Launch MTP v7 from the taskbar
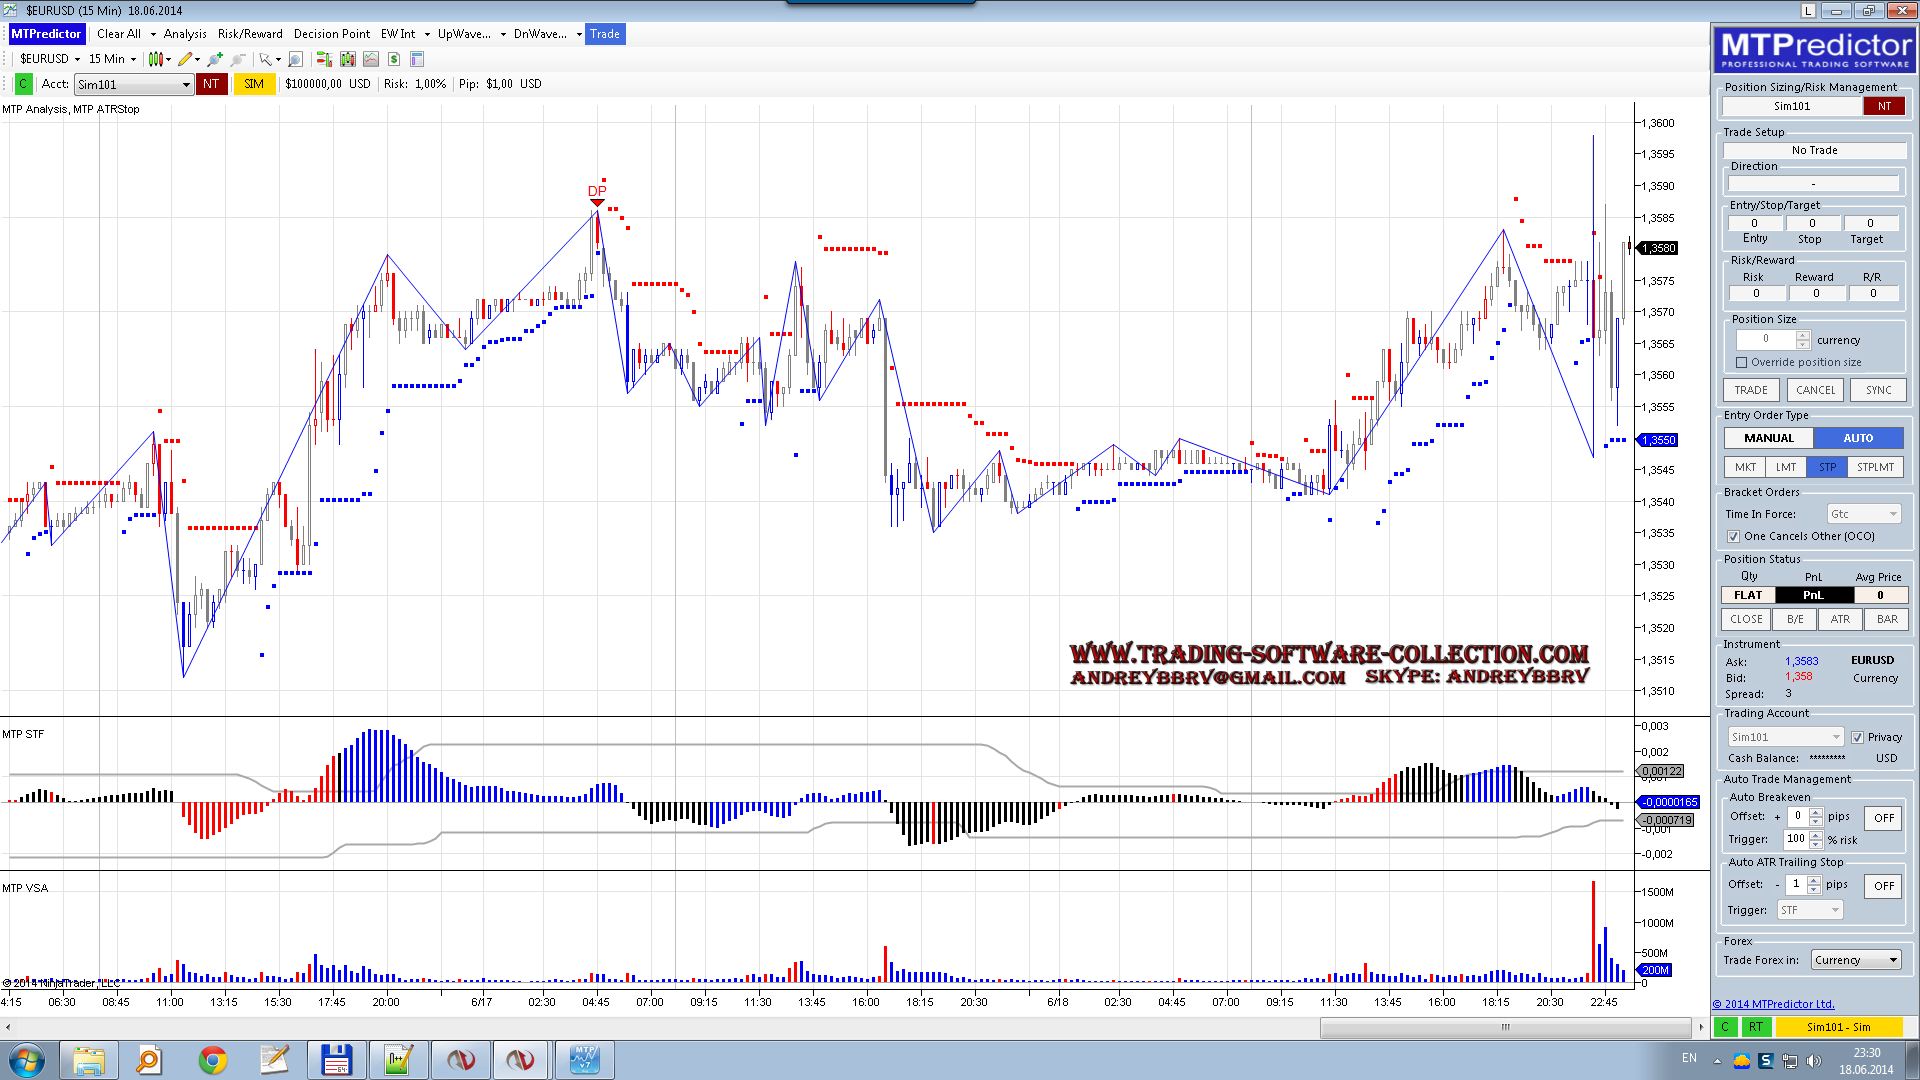The image size is (1920, 1080). 584,1059
